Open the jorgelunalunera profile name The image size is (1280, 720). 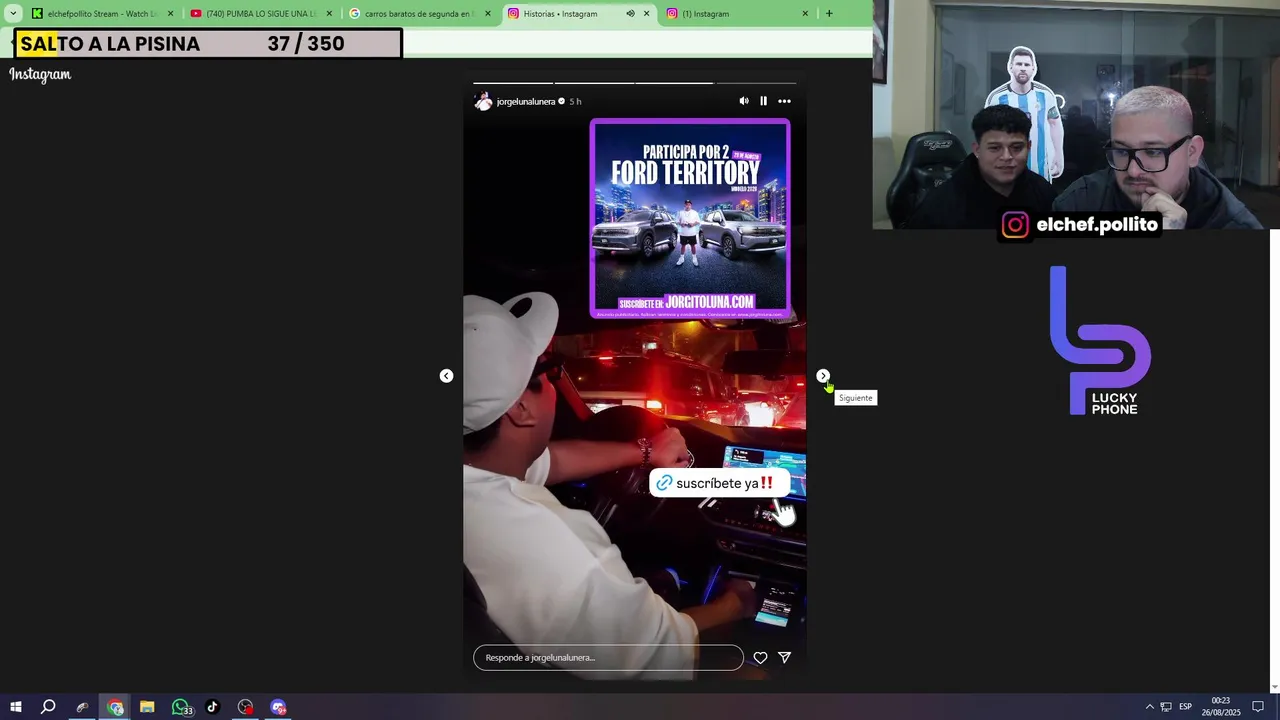click(x=525, y=101)
